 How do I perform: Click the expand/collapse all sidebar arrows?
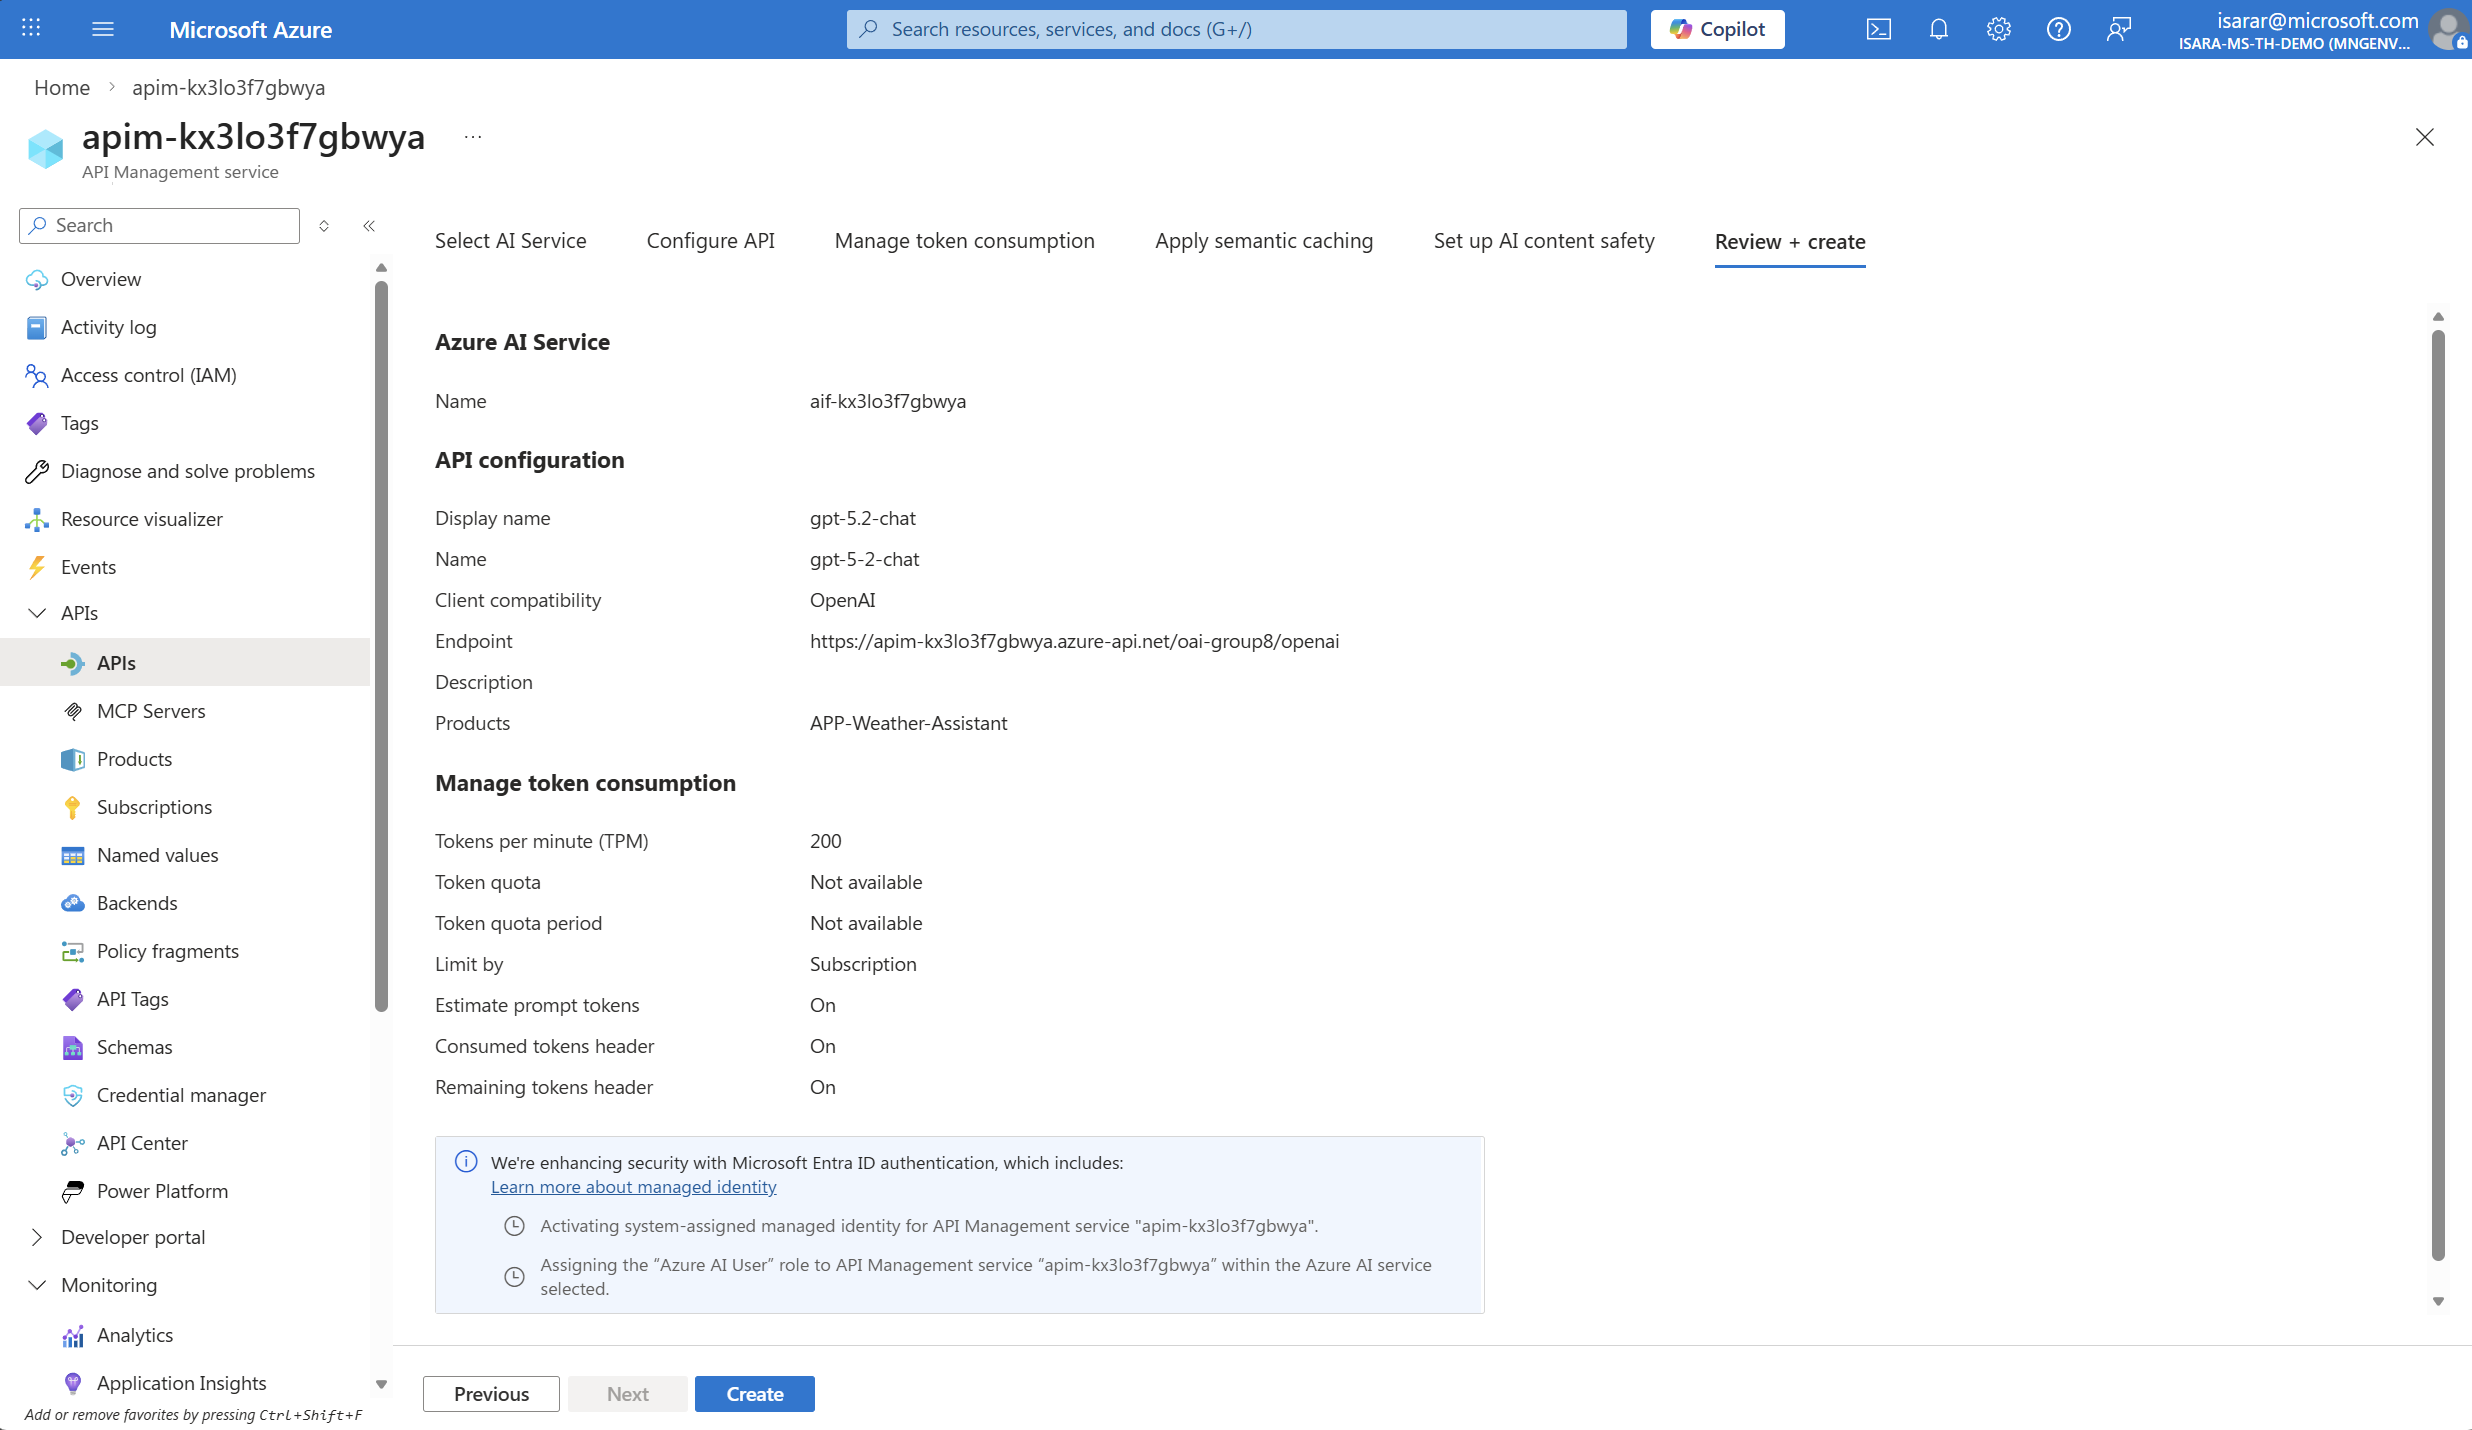point(324,226)
